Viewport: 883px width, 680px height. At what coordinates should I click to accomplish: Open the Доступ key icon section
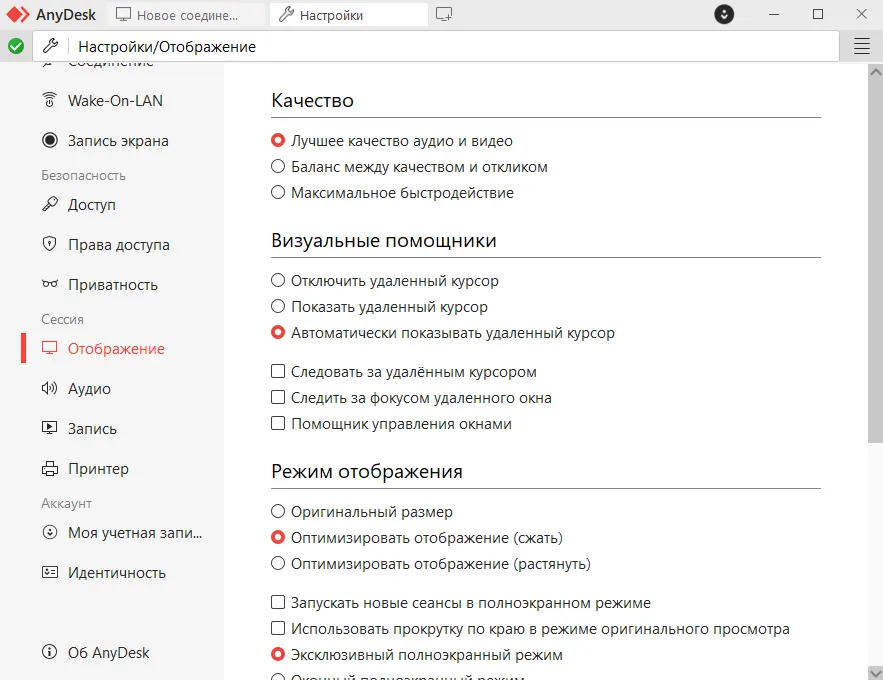tap(49, 205)
